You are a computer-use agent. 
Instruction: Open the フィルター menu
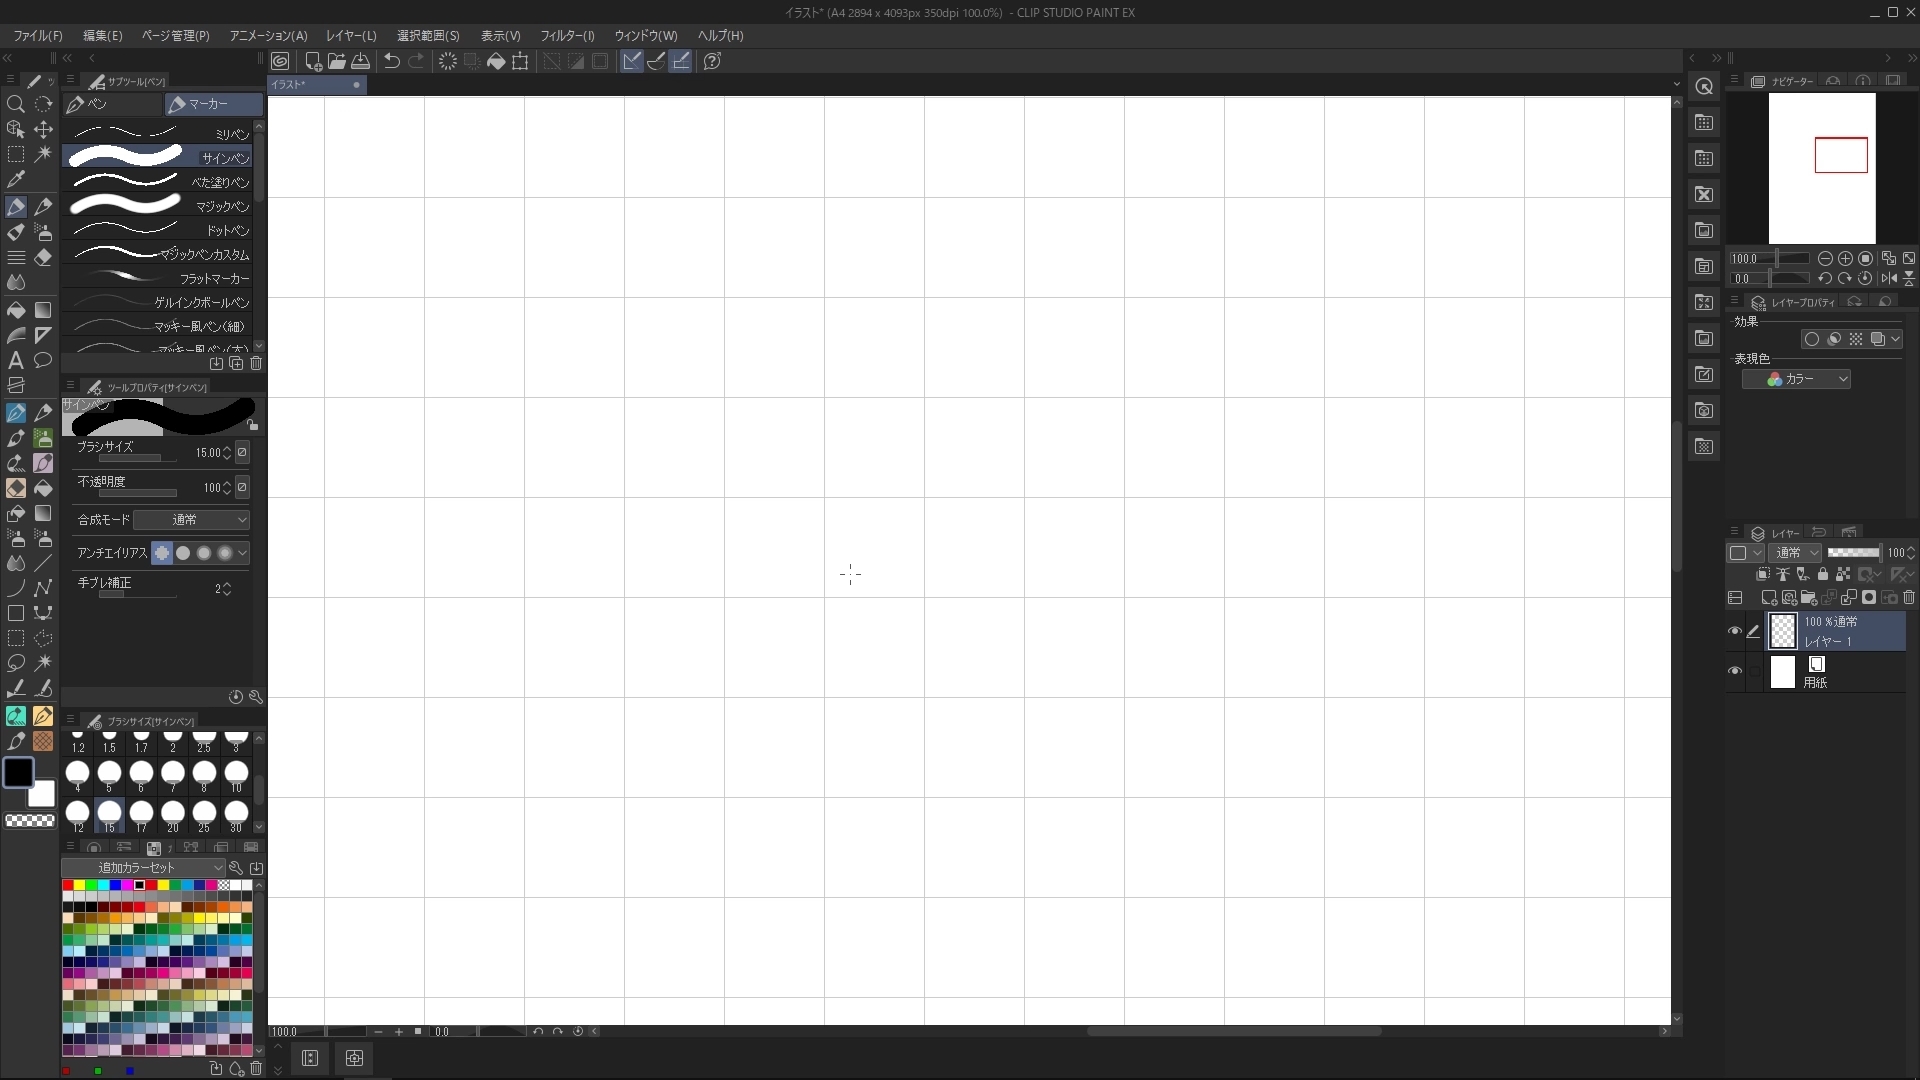[x=569, y=36]
